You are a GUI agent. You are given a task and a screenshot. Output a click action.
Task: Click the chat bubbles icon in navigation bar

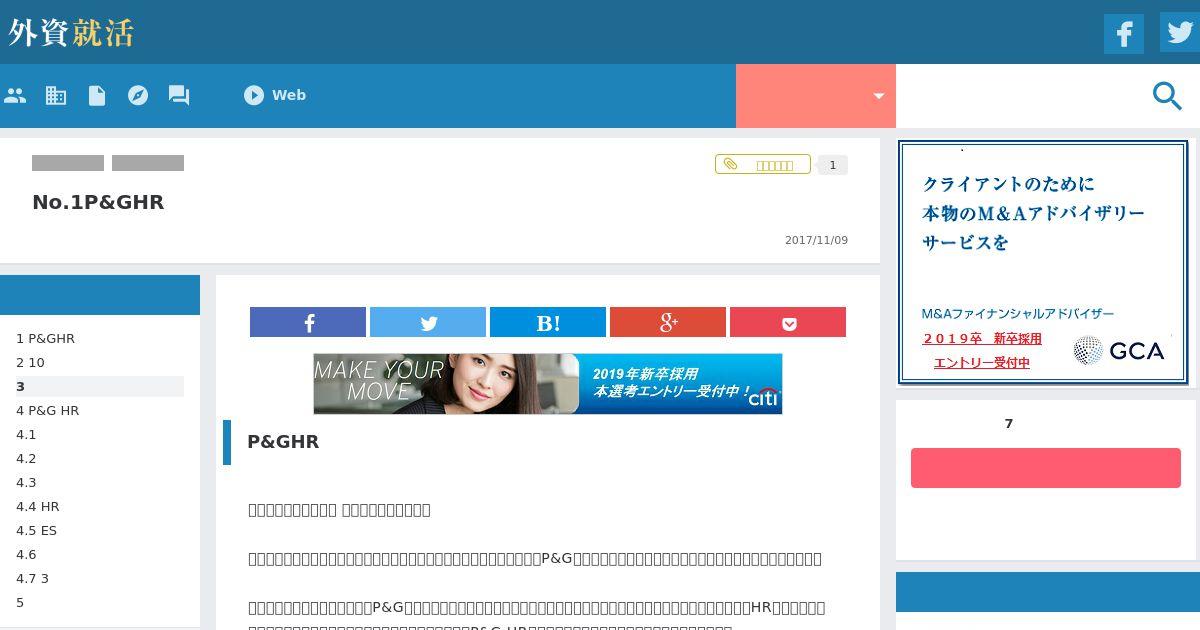(179, 95)
